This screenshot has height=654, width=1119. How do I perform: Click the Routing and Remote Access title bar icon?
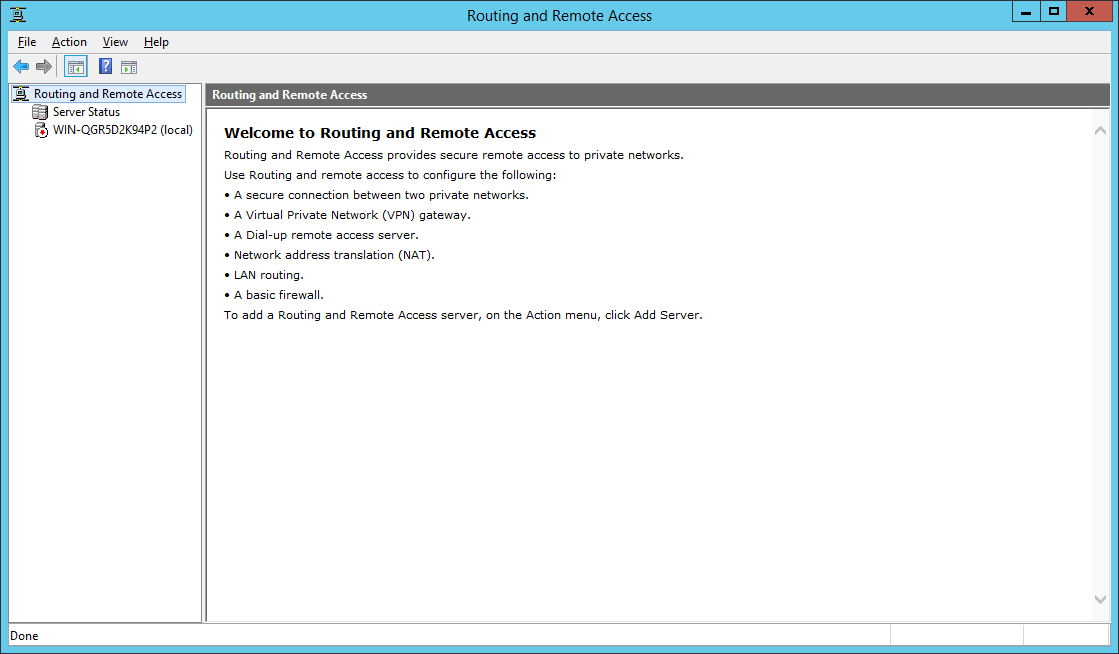point(18,15)
